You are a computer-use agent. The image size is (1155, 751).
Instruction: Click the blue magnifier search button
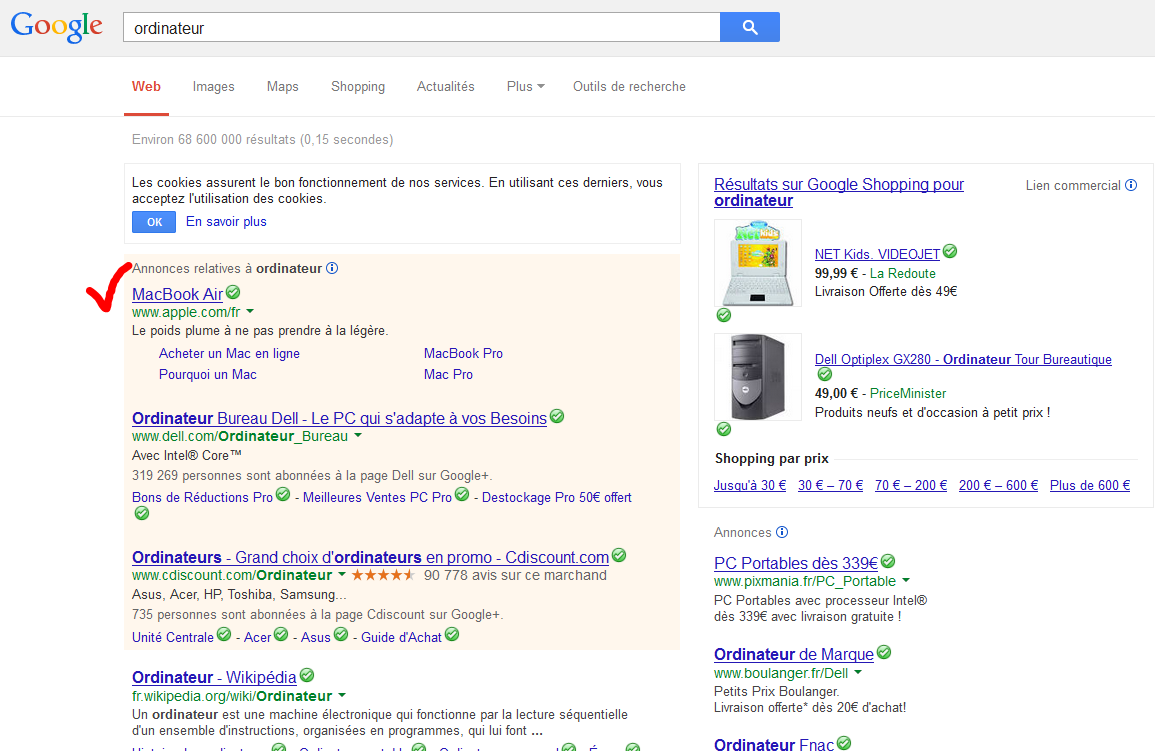point(749,27)
